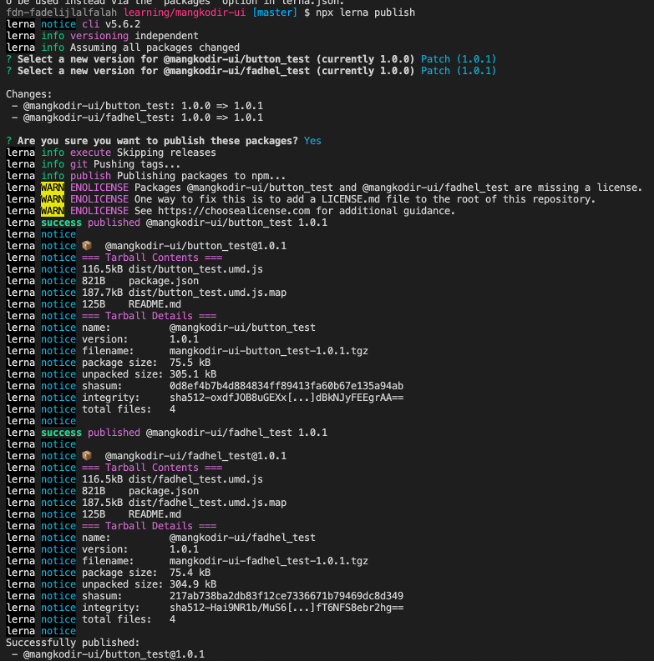This screenshot has height=662, width=654.
Task: Click 'success published @mangkodir-ui/fadhel_test 1.0.1'
Action: tap(184, 433)
